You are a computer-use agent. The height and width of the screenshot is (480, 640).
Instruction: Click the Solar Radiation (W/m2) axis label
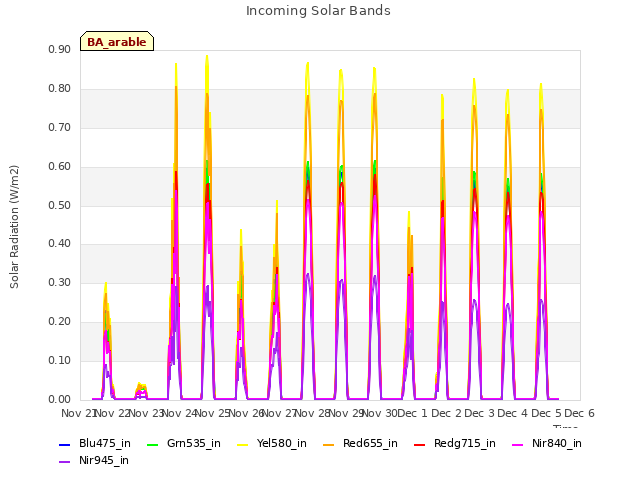pos(14,227)
